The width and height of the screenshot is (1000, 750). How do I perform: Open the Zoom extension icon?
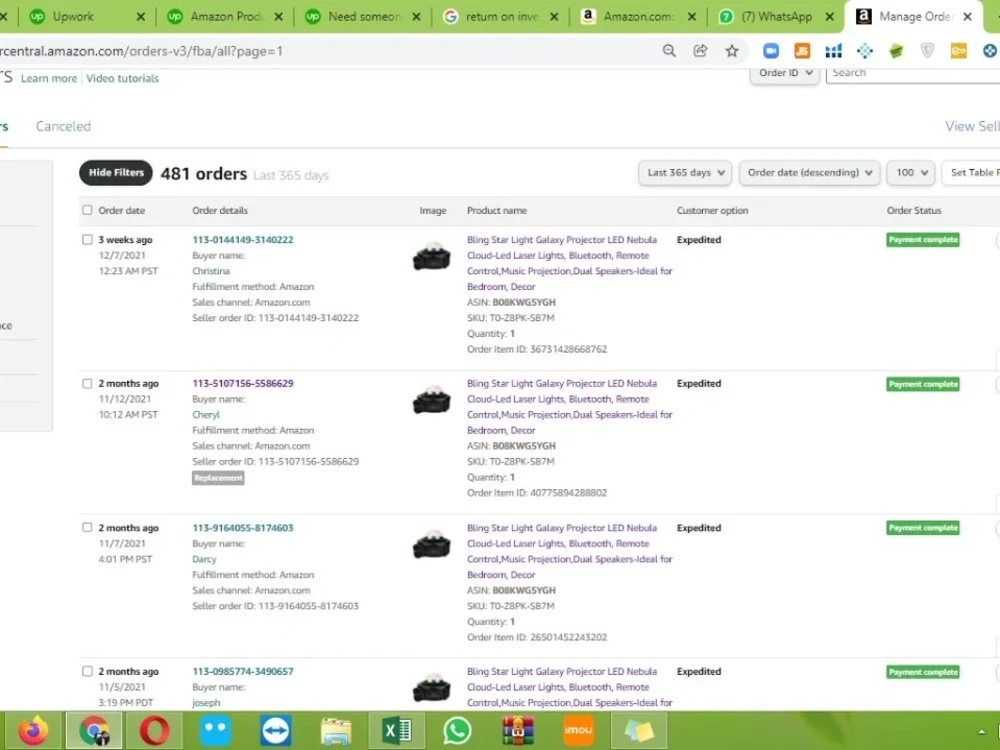coord(771,51)
